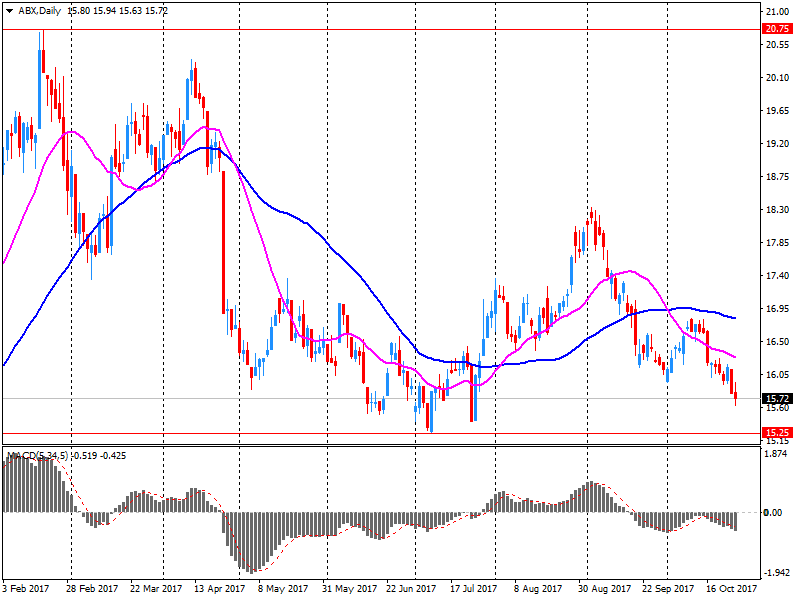Click the 17.40 price axis label
This screenshot has height=600, width=800.
tap(778, 276)
